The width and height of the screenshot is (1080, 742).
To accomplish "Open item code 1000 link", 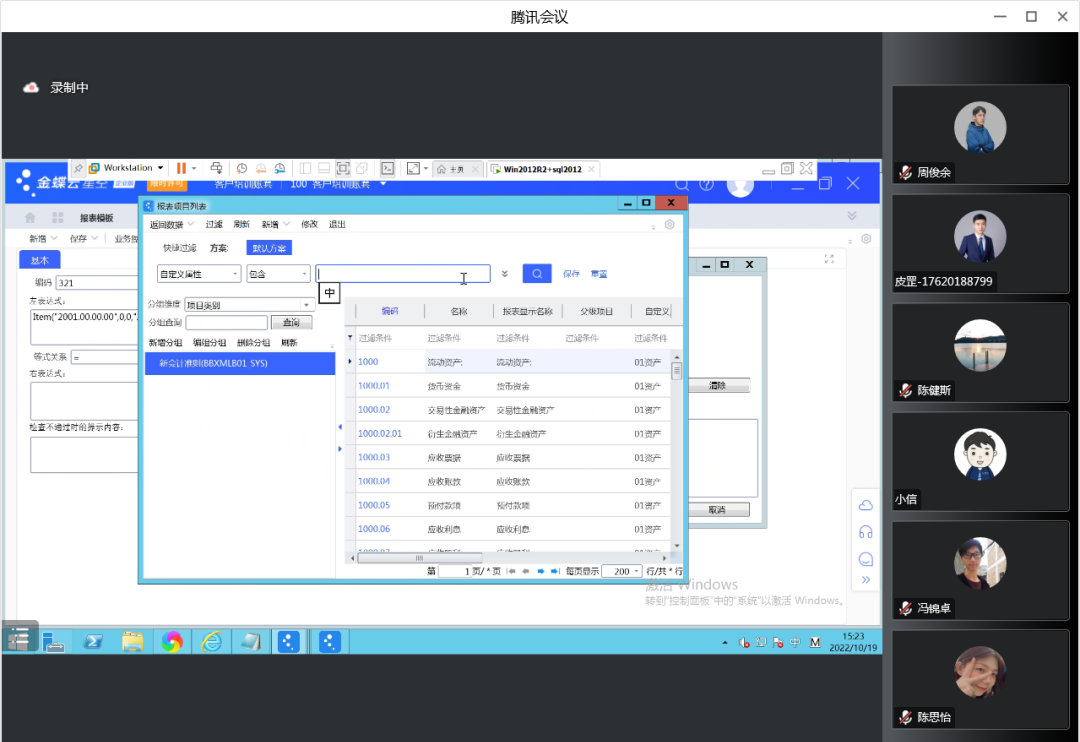I will tap(368, 362).
